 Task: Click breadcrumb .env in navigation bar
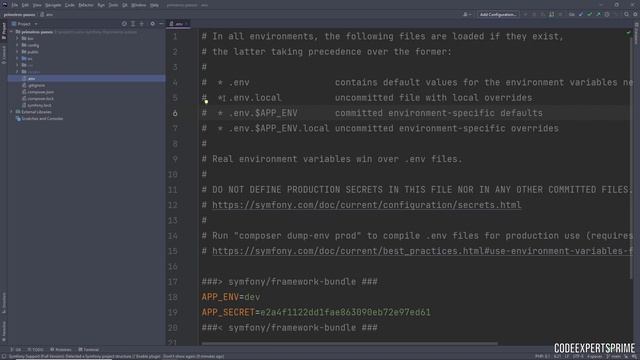coord(47,15)
